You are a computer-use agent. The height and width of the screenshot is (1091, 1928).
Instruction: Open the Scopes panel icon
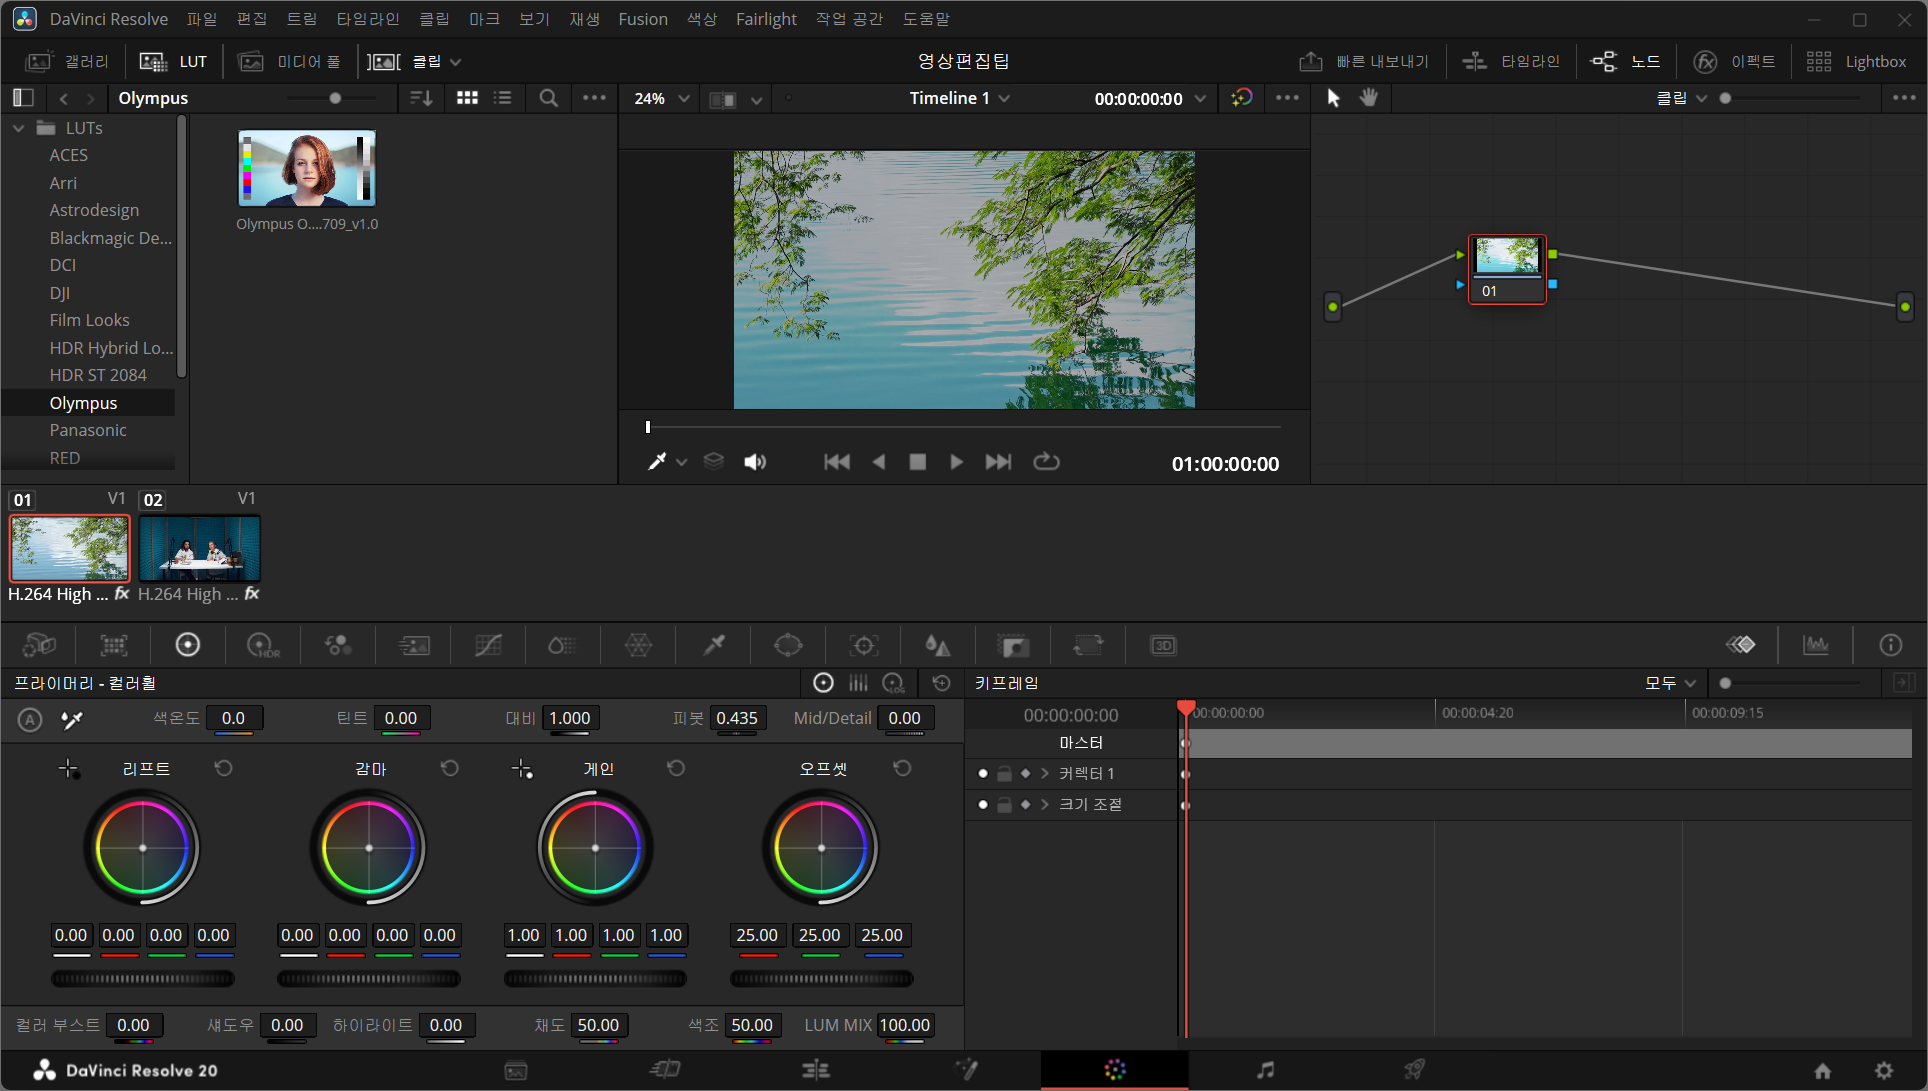coord(1816,645)
